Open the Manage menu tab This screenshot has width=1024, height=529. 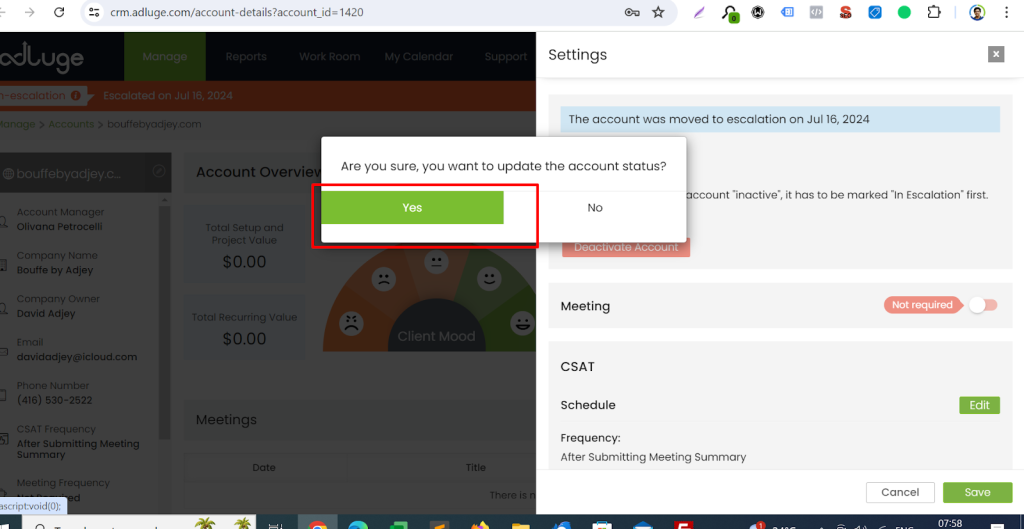click(165, 57)
